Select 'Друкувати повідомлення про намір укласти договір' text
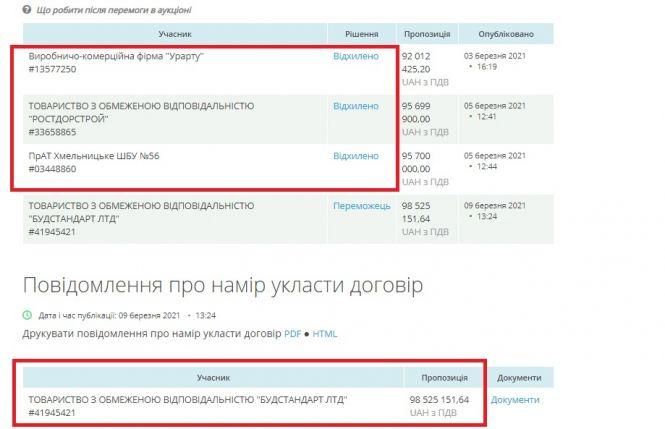Screen dimensions: 665x429 pyautogui.click(x=152, y=334)
